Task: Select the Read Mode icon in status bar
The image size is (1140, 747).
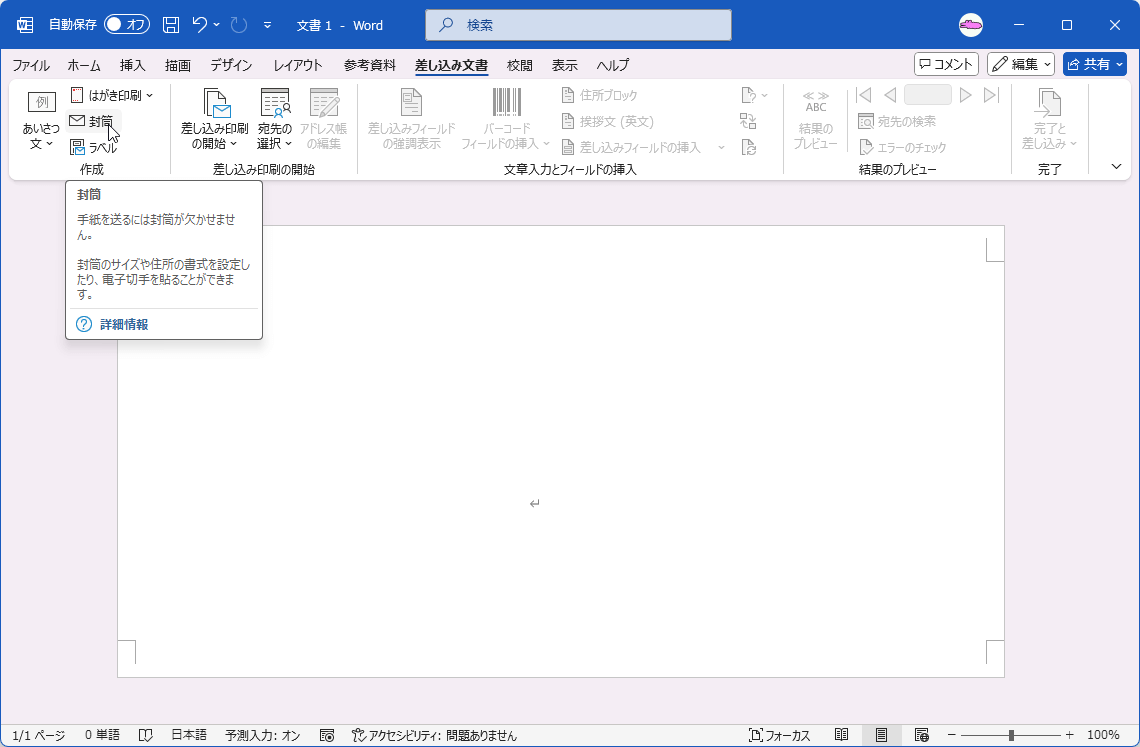Action: pos(843,734)
